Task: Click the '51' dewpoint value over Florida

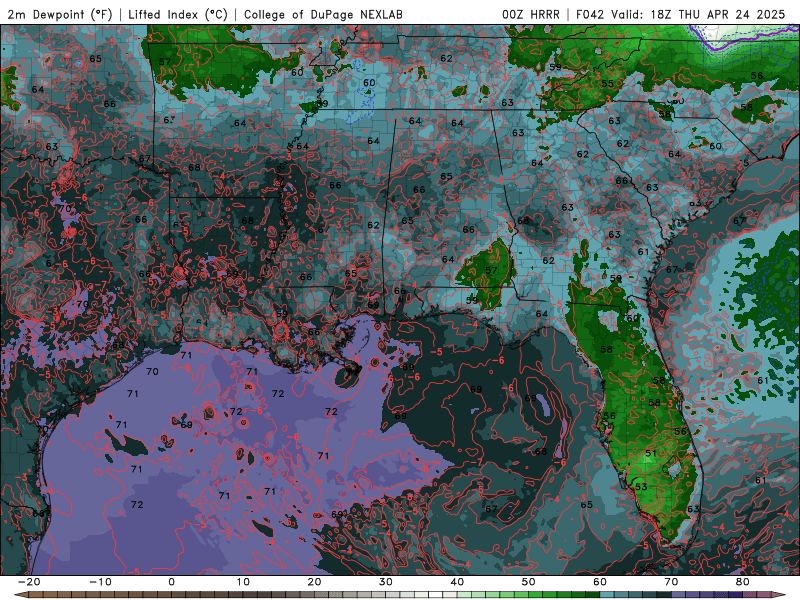Action: [651, 453]
